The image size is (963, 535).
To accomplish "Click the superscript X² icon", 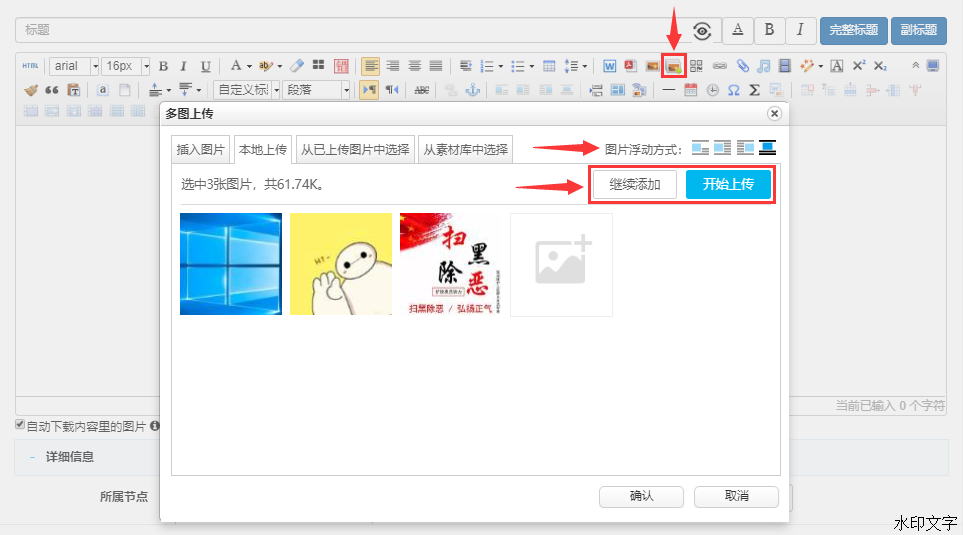I will (x=859, y=65).
